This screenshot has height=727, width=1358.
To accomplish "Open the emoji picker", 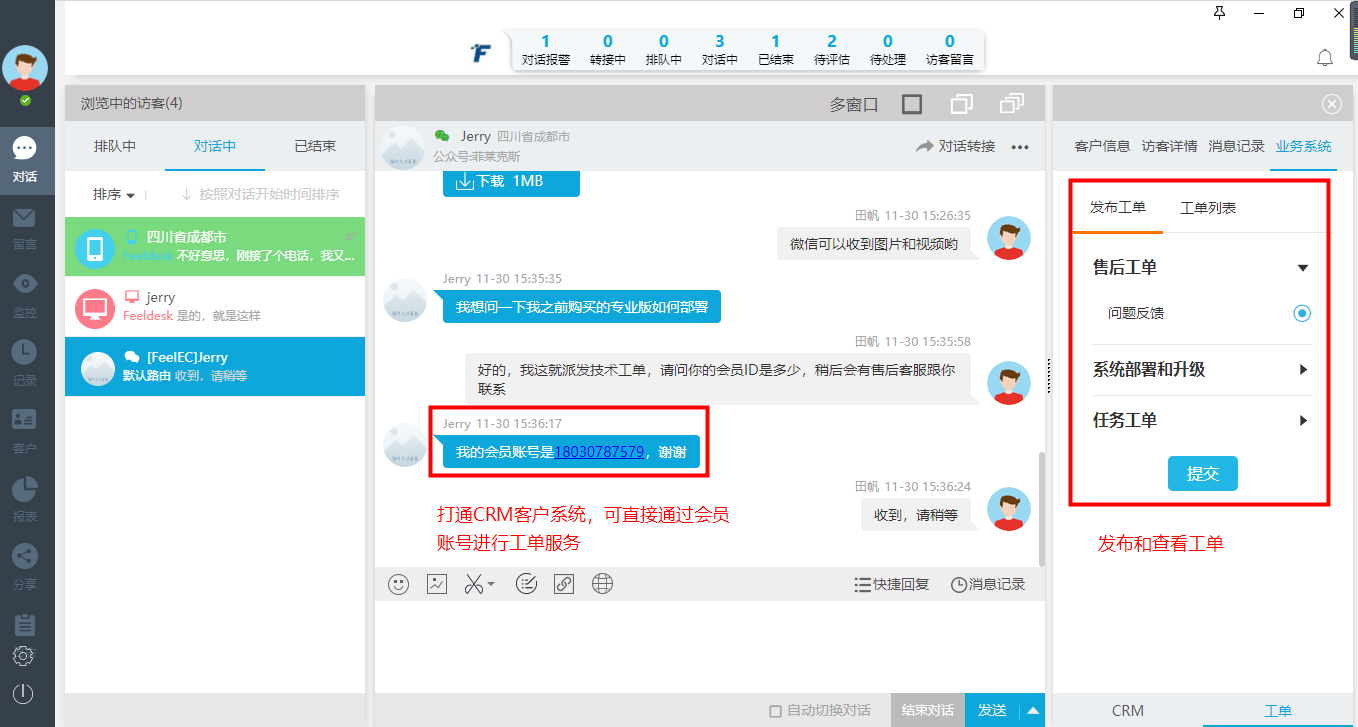I will pos(399,585).
